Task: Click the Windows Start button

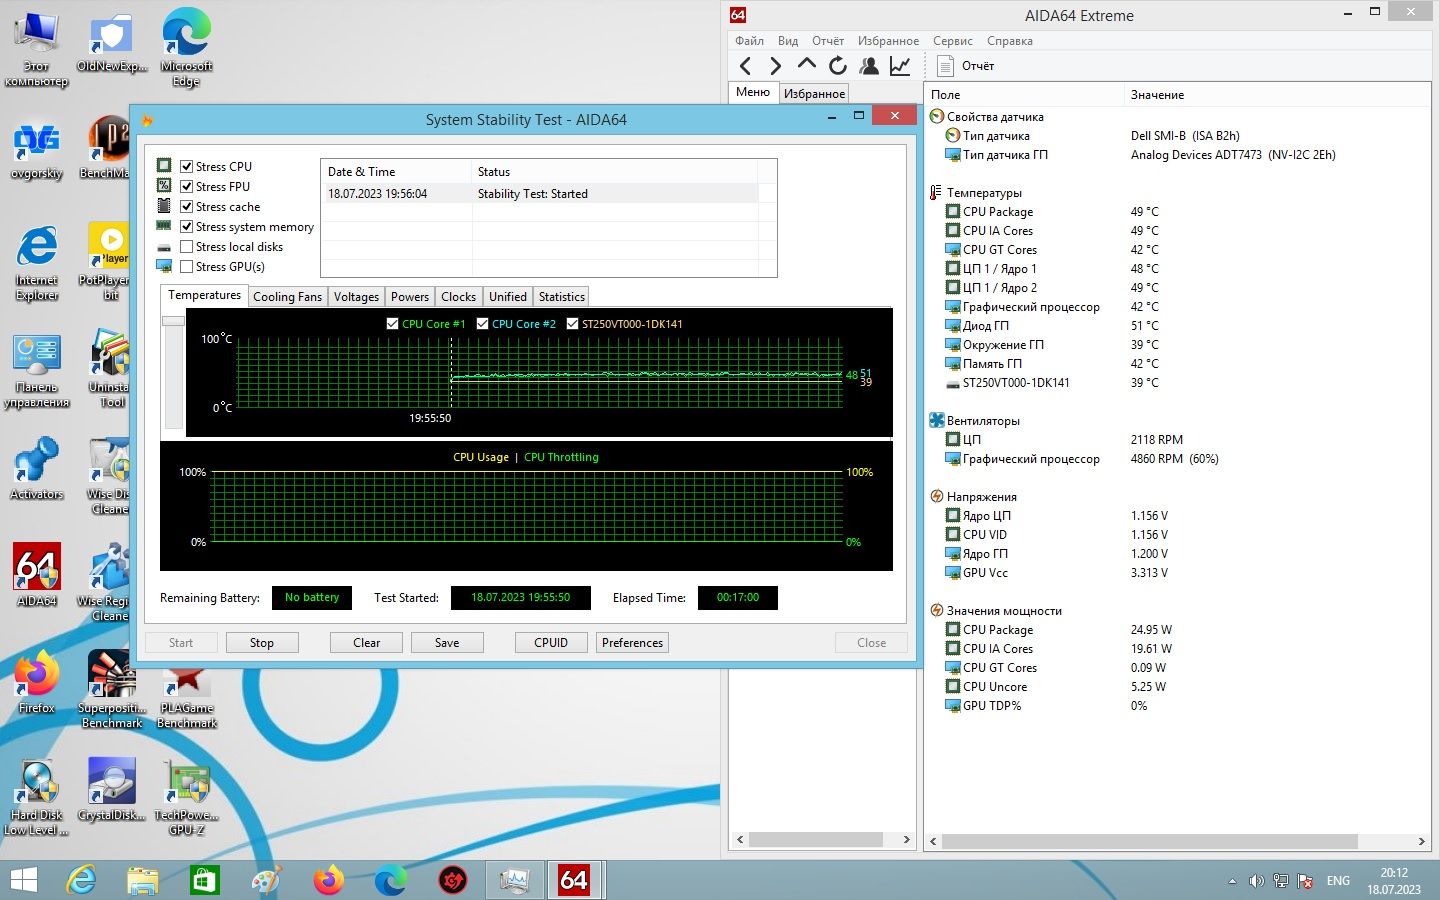Action: [23, 880]
